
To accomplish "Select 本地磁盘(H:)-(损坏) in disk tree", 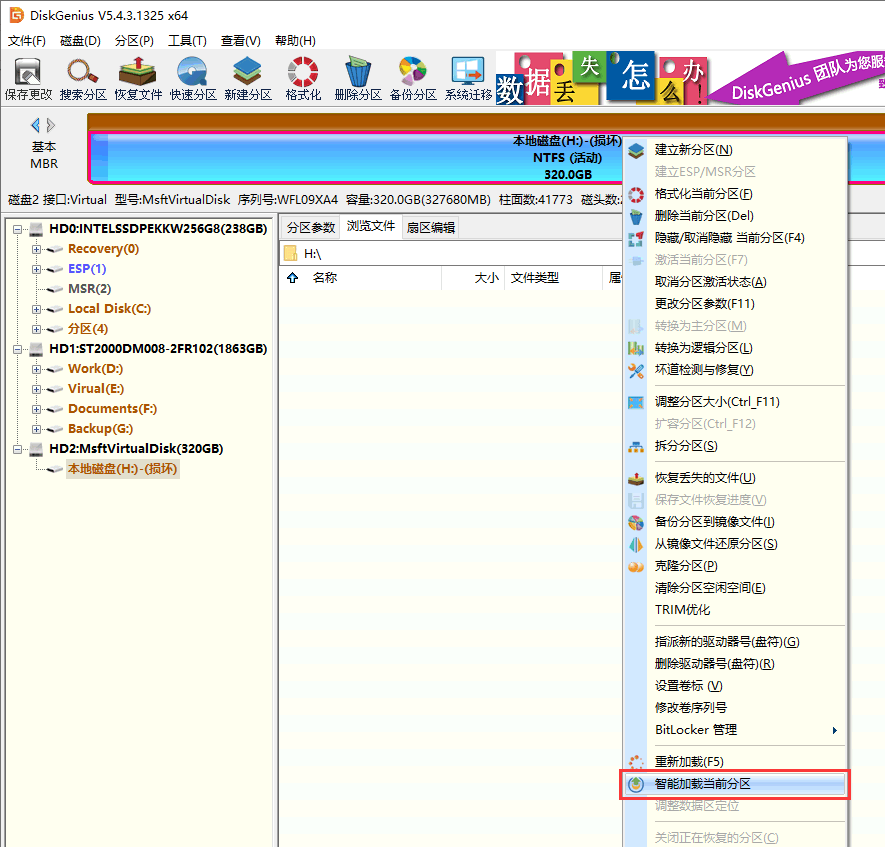I will coord(122,469).
